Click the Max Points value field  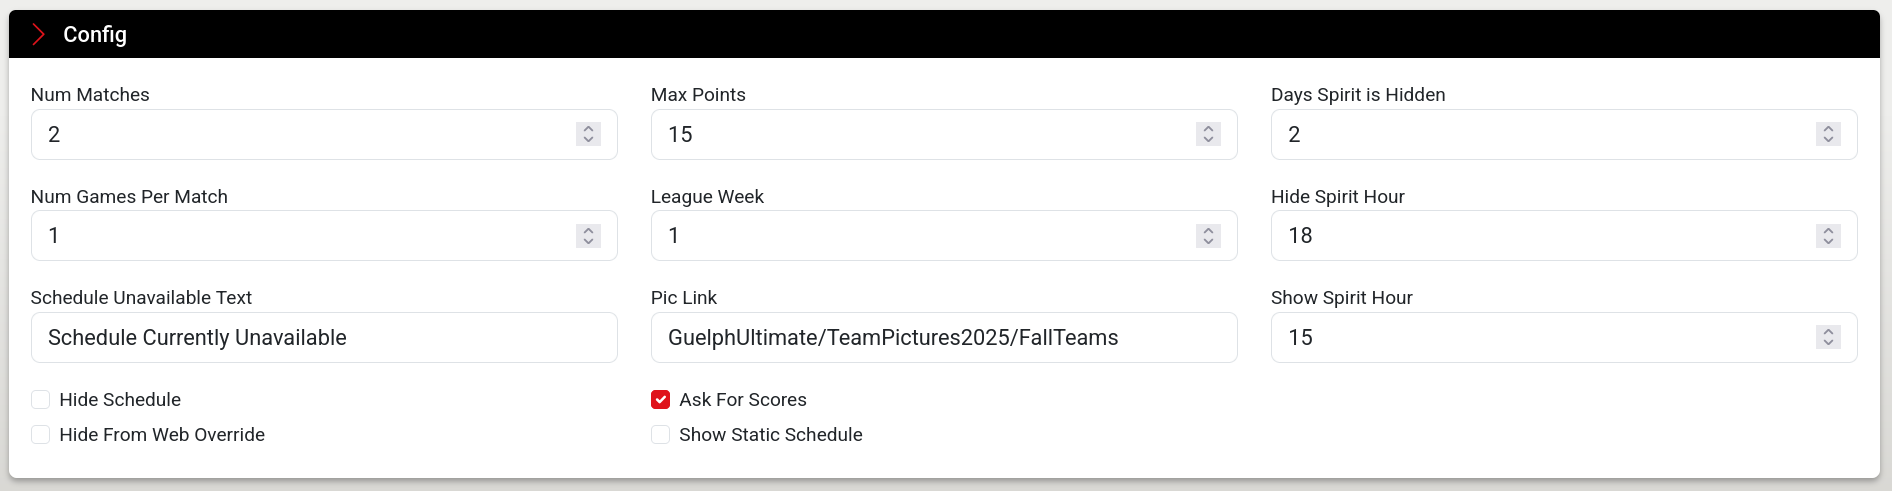[x=944, y=134]
